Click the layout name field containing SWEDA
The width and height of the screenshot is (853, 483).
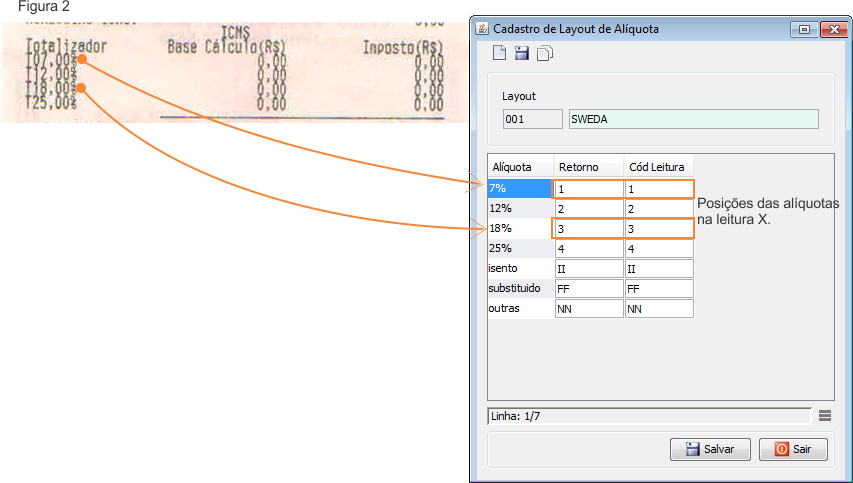692,120
